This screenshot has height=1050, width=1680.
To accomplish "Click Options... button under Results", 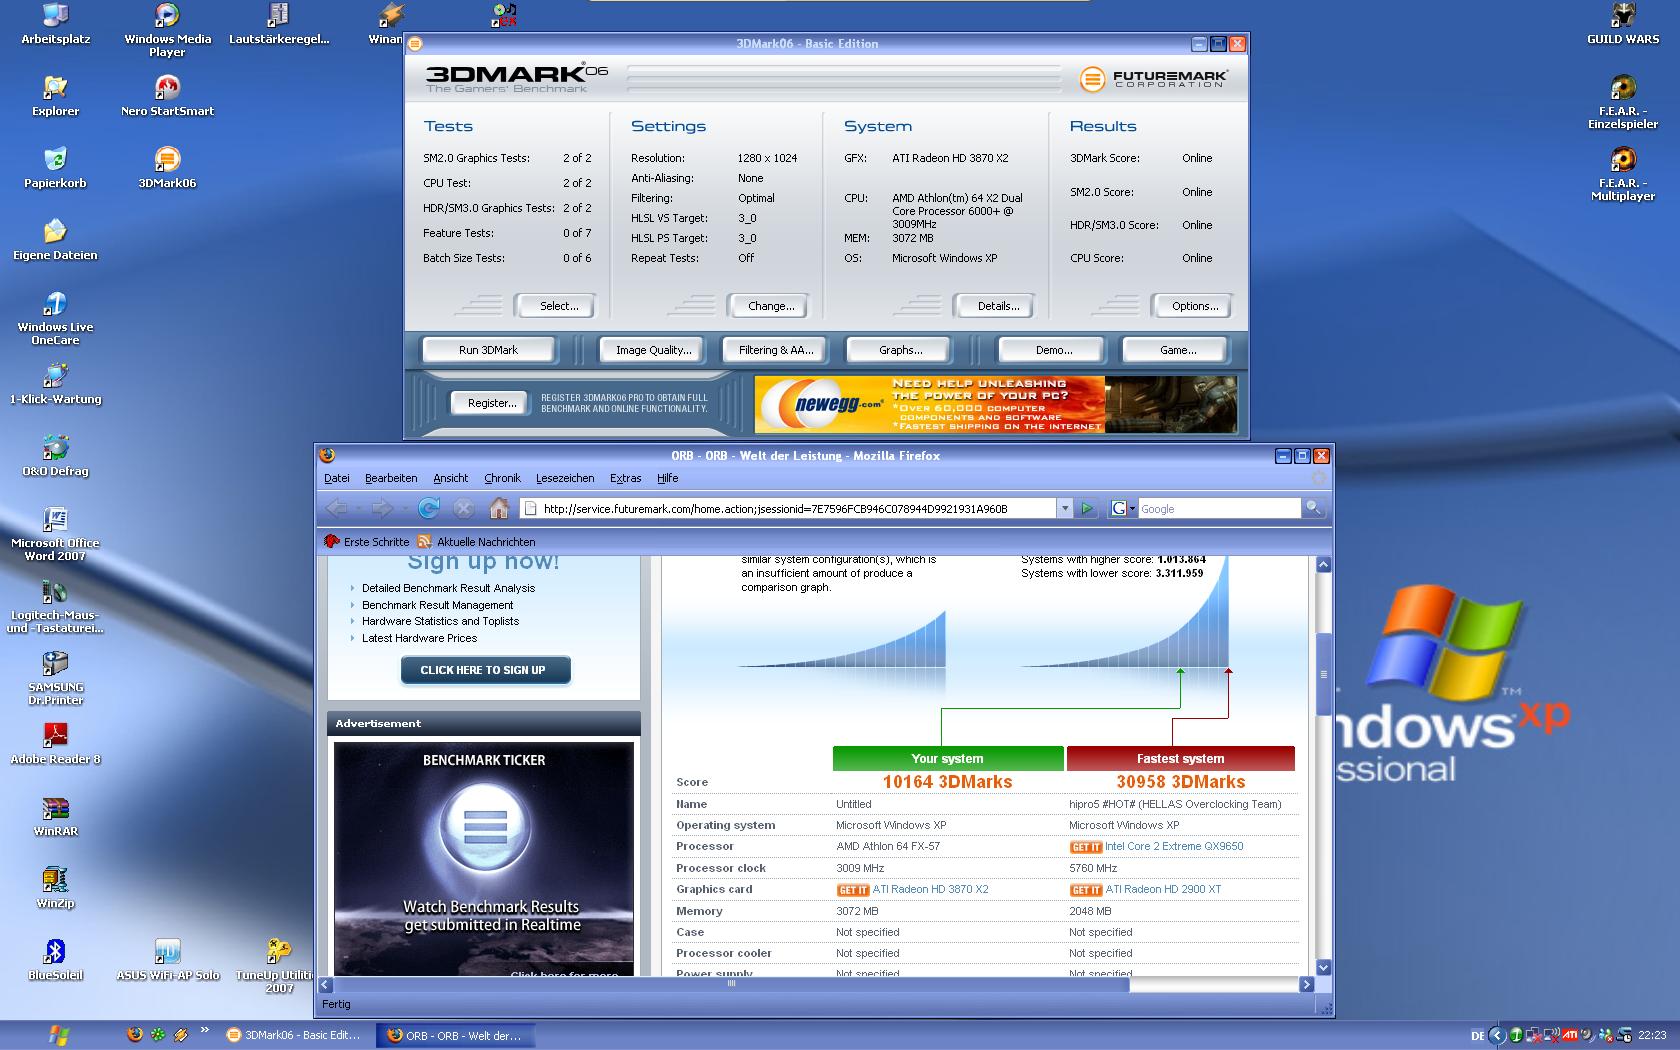I will [x=1195, y=306].
